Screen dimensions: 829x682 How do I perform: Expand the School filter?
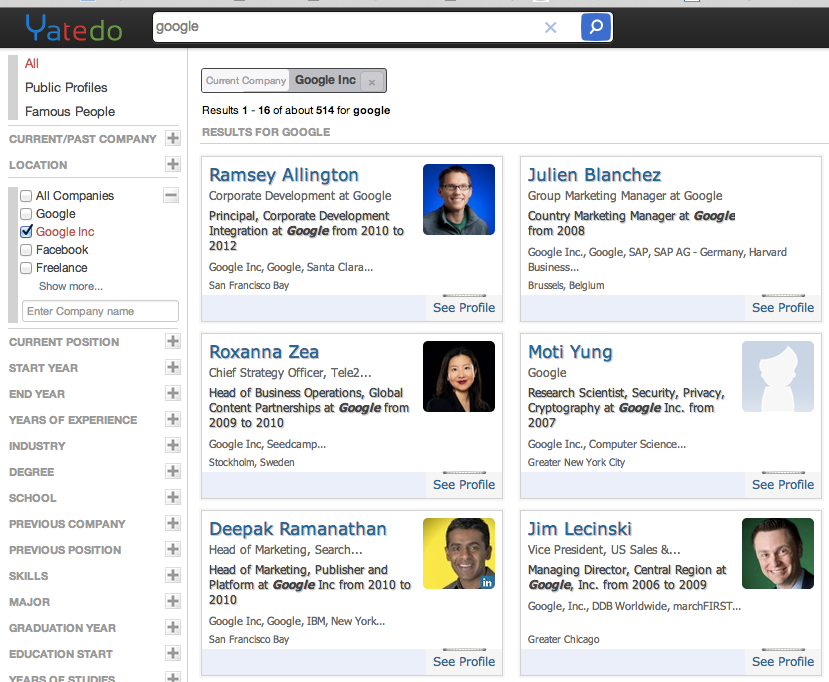coord(172,496)
